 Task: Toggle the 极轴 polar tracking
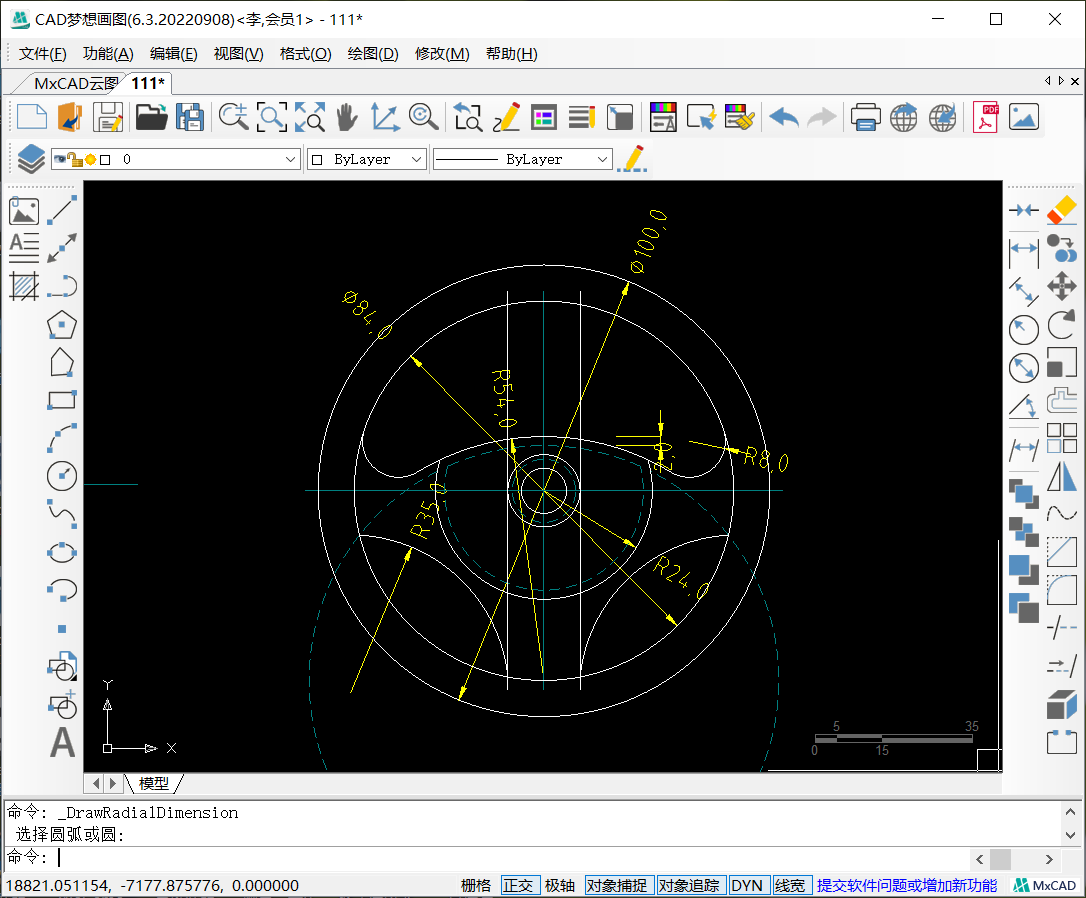click(x=560, y=885)
